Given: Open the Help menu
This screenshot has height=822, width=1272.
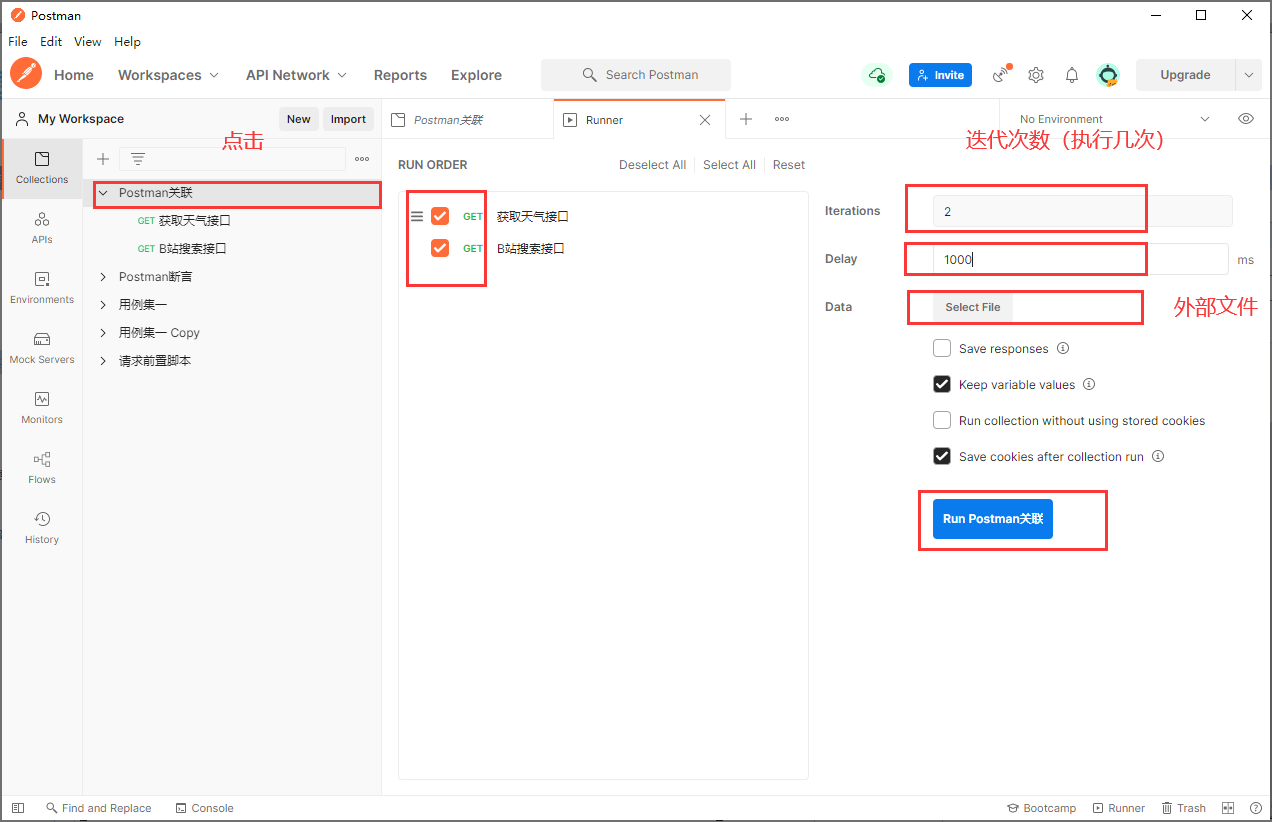Looking at the screenshot, I should click(127, 42).
